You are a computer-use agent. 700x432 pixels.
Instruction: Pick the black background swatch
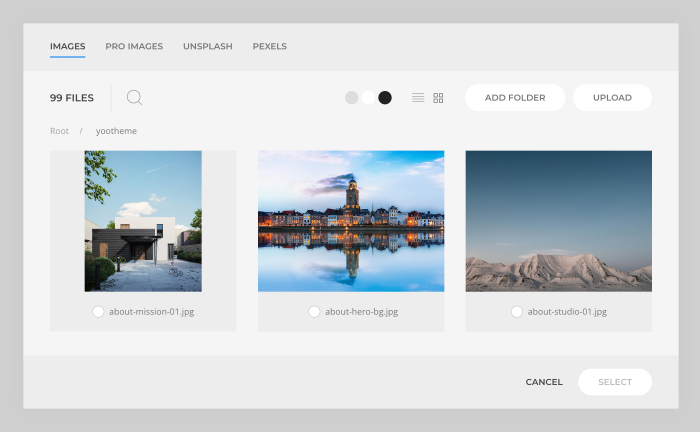385,98
